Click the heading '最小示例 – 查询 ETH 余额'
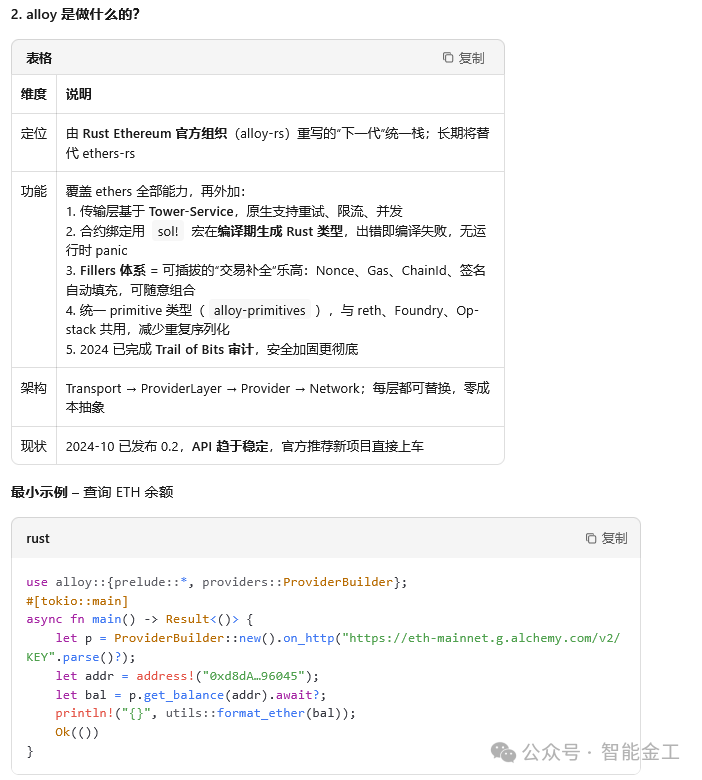Screen dimensions: 702x780 pos(92,492)
